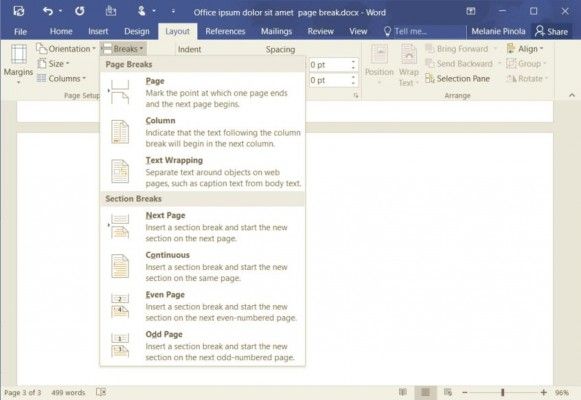
Task: Switch to the View tab
Action: pos(358,31)
